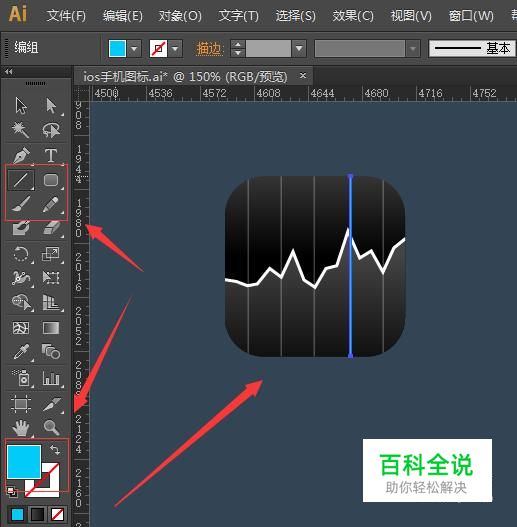
Task: Select the Pen tool
Action: [21, 155]
